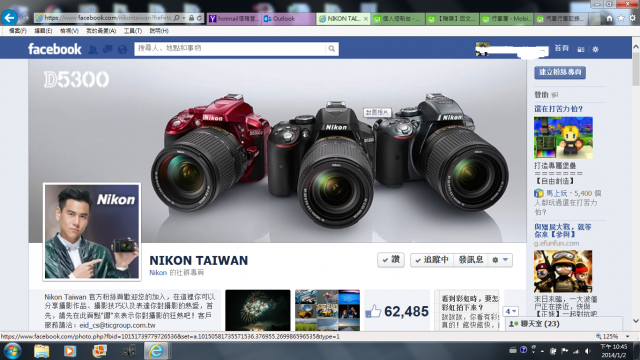Viewport: 640px width, 360px height.
Task: Click the 62,485 likes count
Action: [x=407, y=312]
